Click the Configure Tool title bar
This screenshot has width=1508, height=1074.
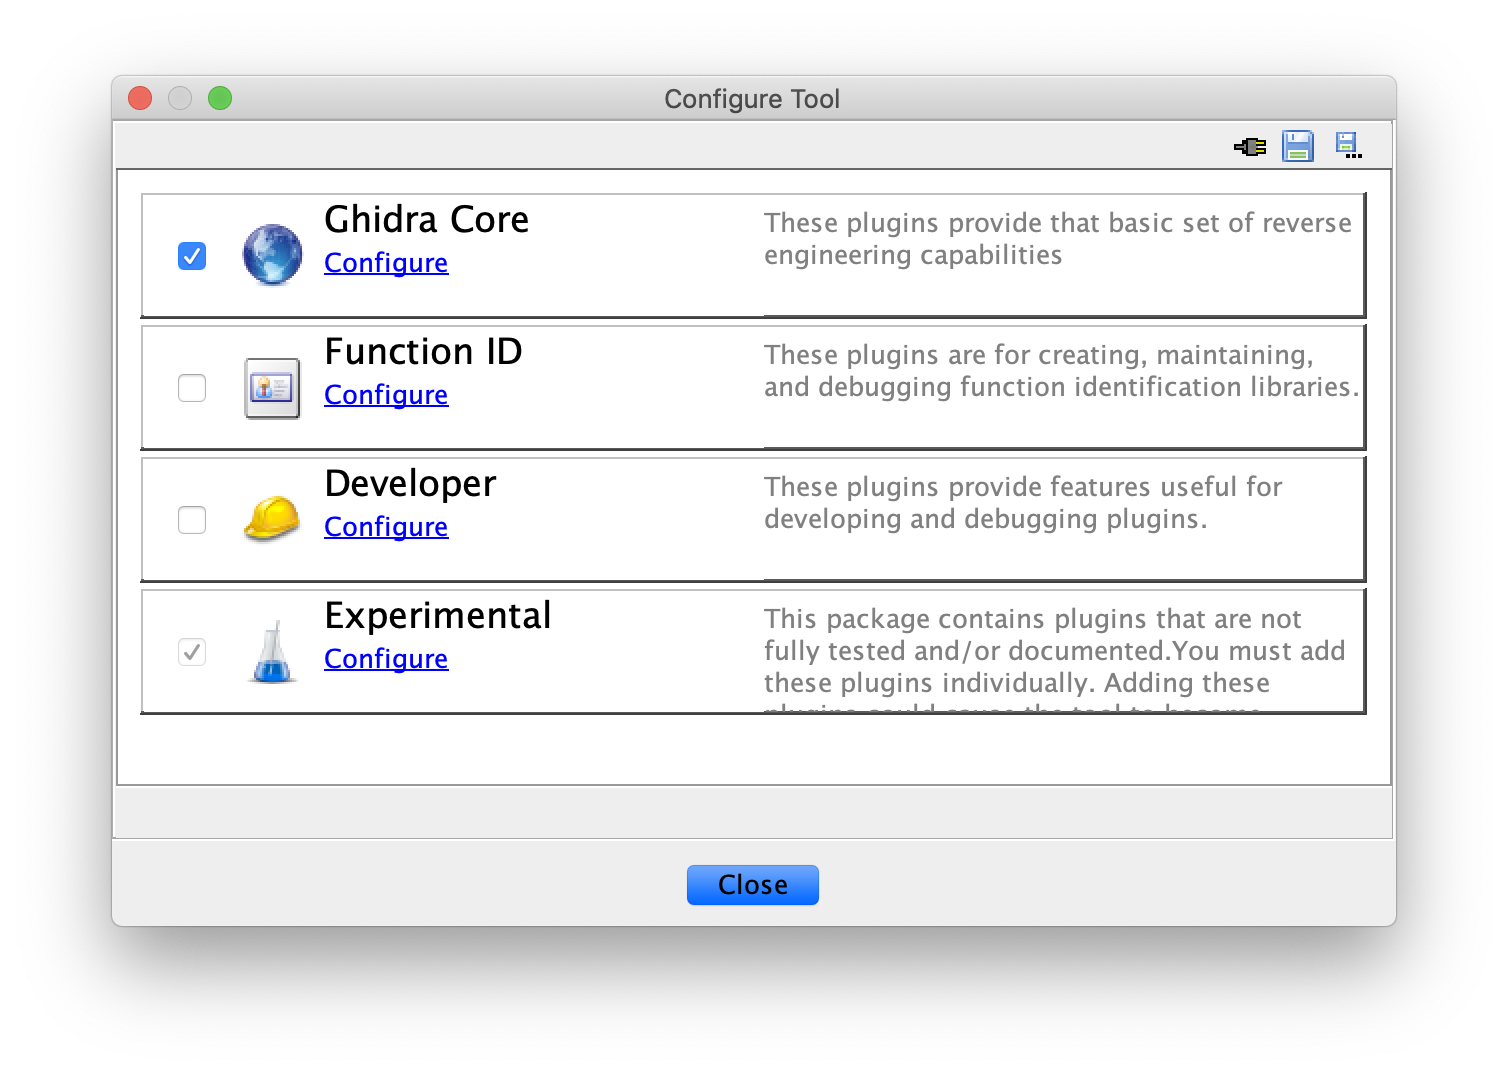tap(752, 99)
